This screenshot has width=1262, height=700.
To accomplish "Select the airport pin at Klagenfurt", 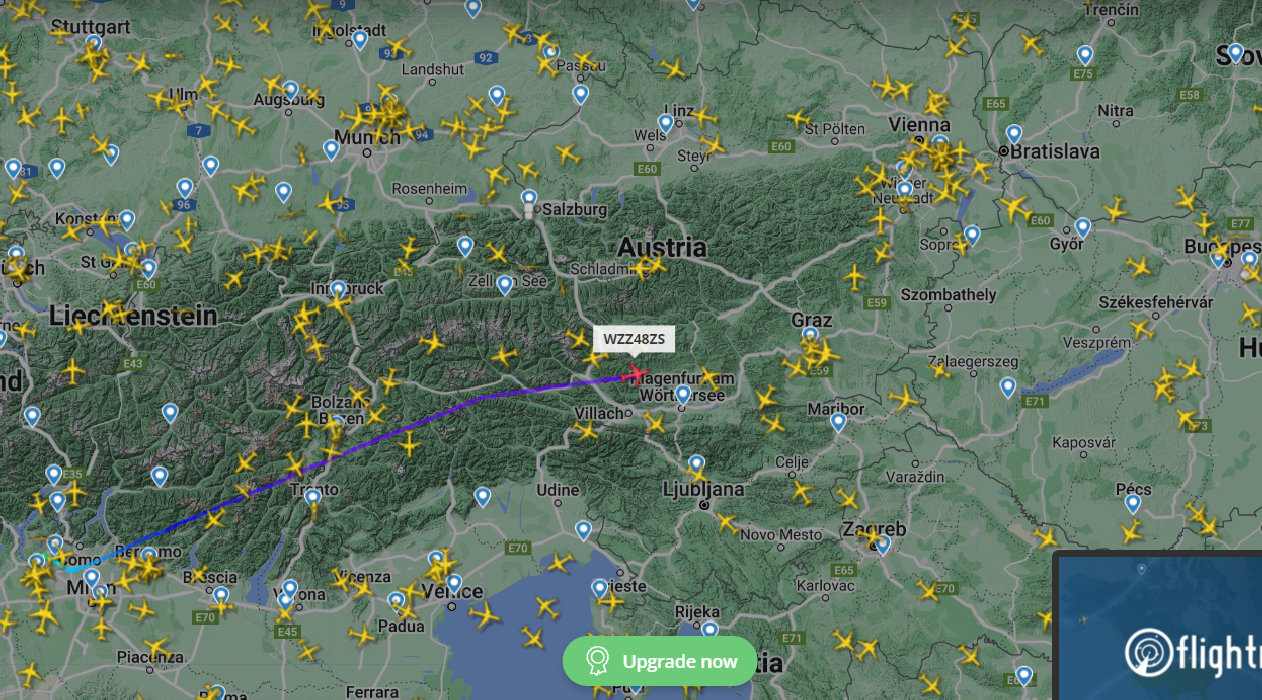I will (x=683, y=395).
